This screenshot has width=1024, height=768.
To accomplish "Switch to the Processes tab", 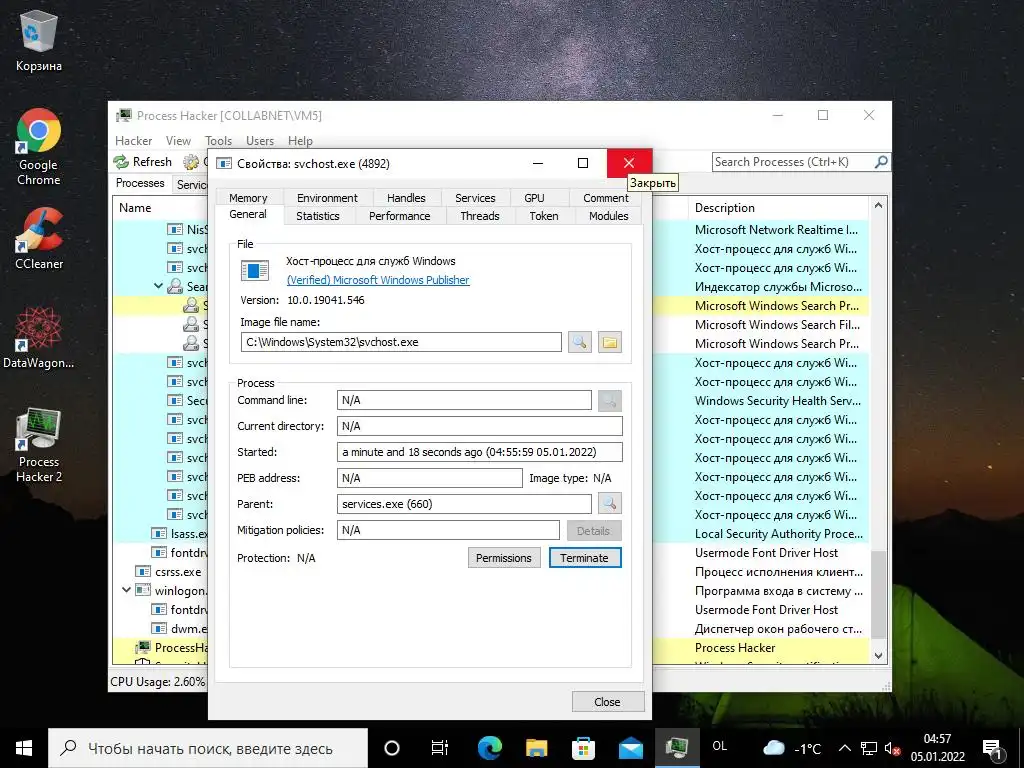I will pos(140,183).
